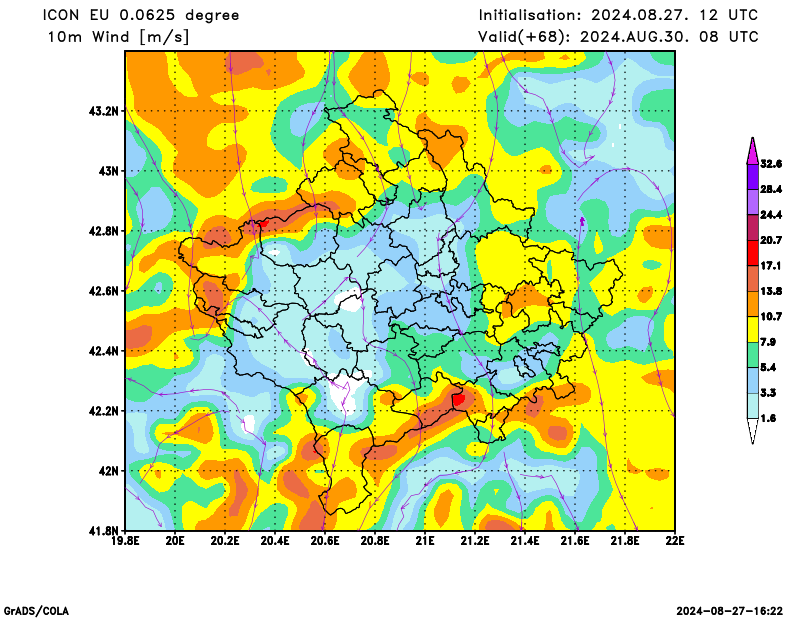The width and height of the screenshot is (800, 618).
Task: Click the 22E longitude label
Action: 675,540
